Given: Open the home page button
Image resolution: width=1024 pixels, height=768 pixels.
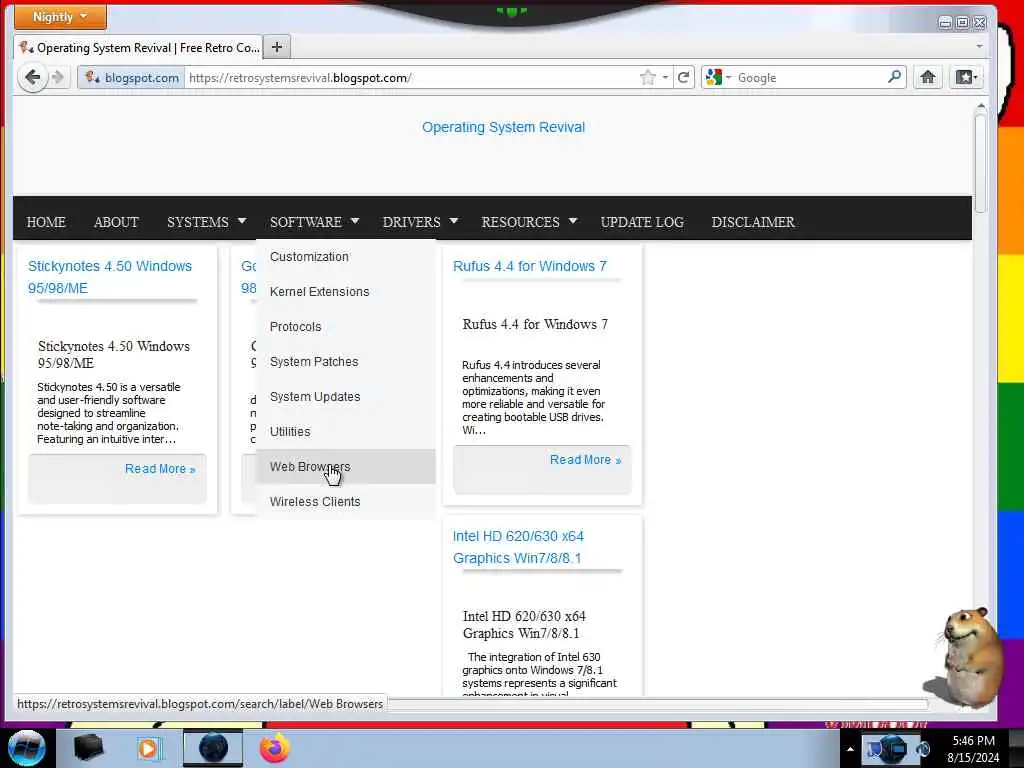Looking at the screenshot, I should coord(927,77).
